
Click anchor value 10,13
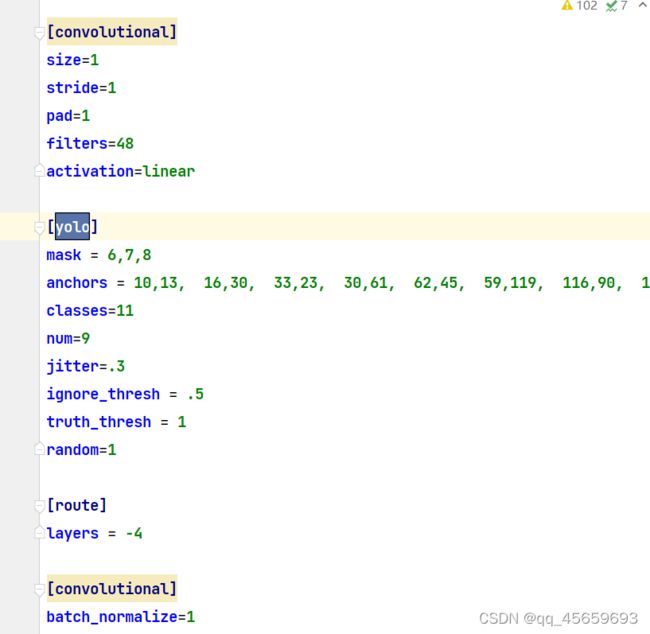(155, 283)
